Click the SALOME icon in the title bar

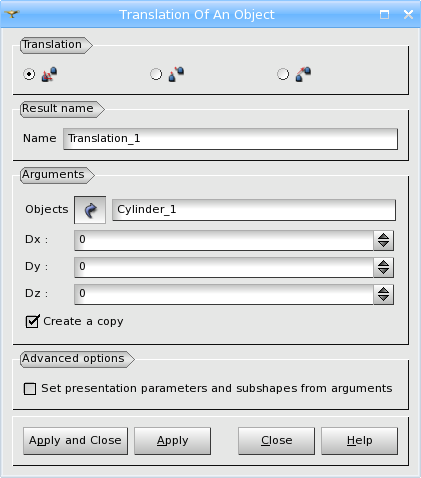tap(12, 14)
